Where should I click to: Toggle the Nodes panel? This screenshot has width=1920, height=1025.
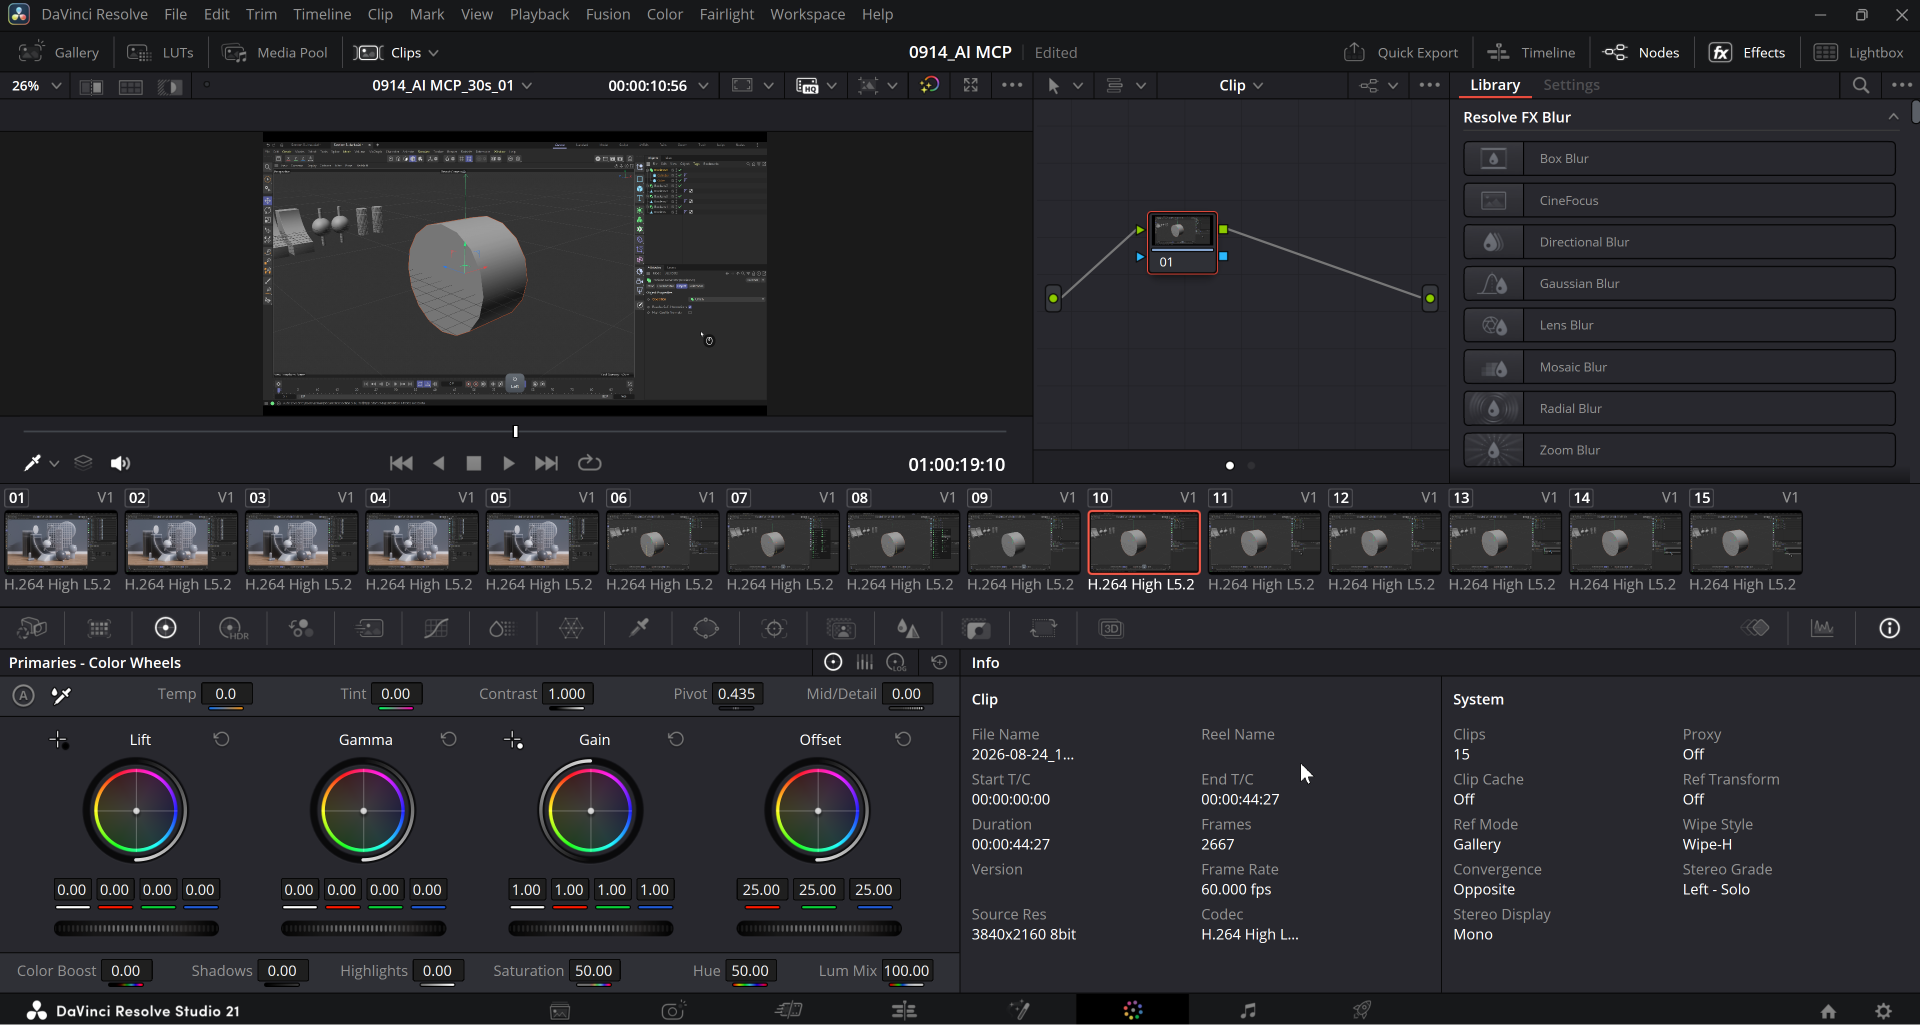(x=1641, y=52)
